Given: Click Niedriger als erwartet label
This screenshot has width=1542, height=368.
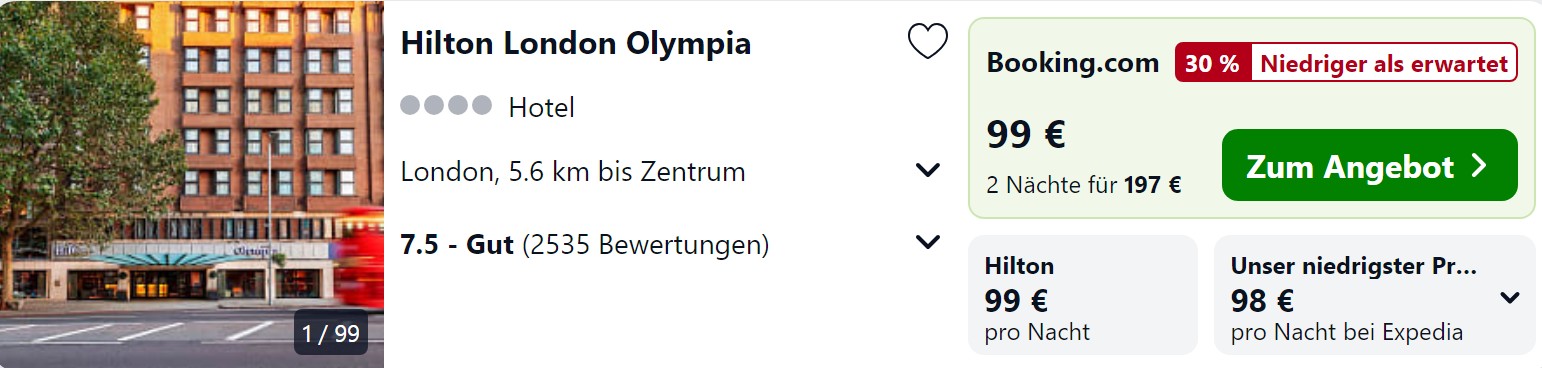Looking at the screenshot, I should pyautogui.click(x=1383, y=64).
